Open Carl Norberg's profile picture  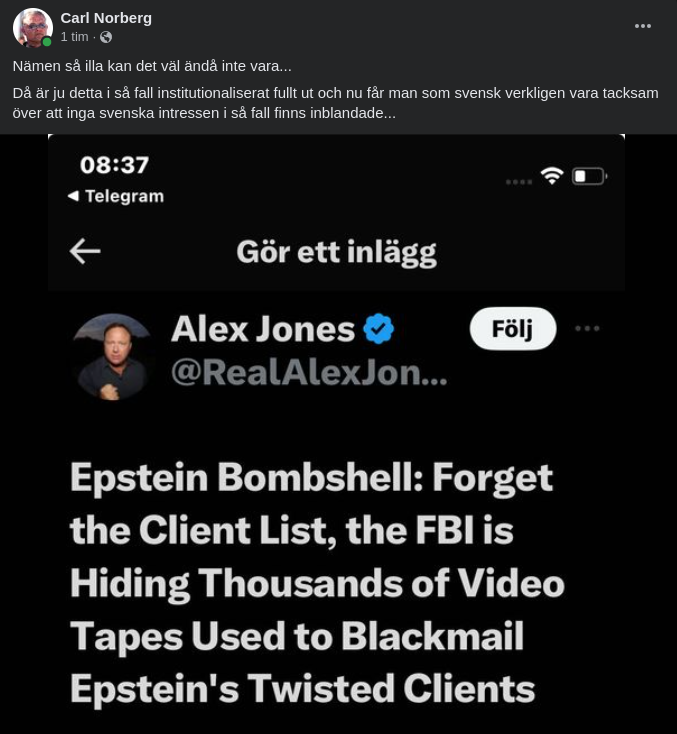click(x=33, y=27)
